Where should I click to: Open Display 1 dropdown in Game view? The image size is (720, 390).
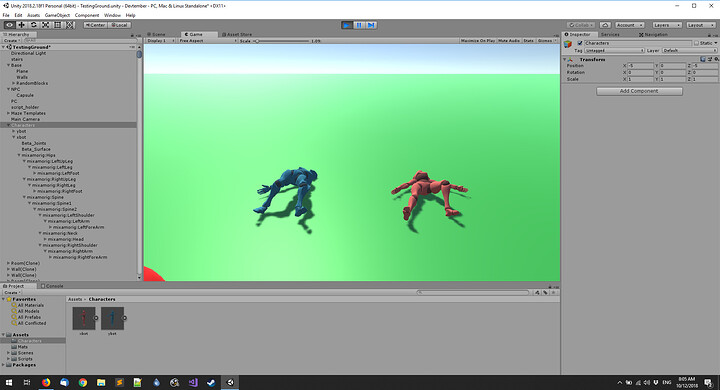[x=160, y=40]
